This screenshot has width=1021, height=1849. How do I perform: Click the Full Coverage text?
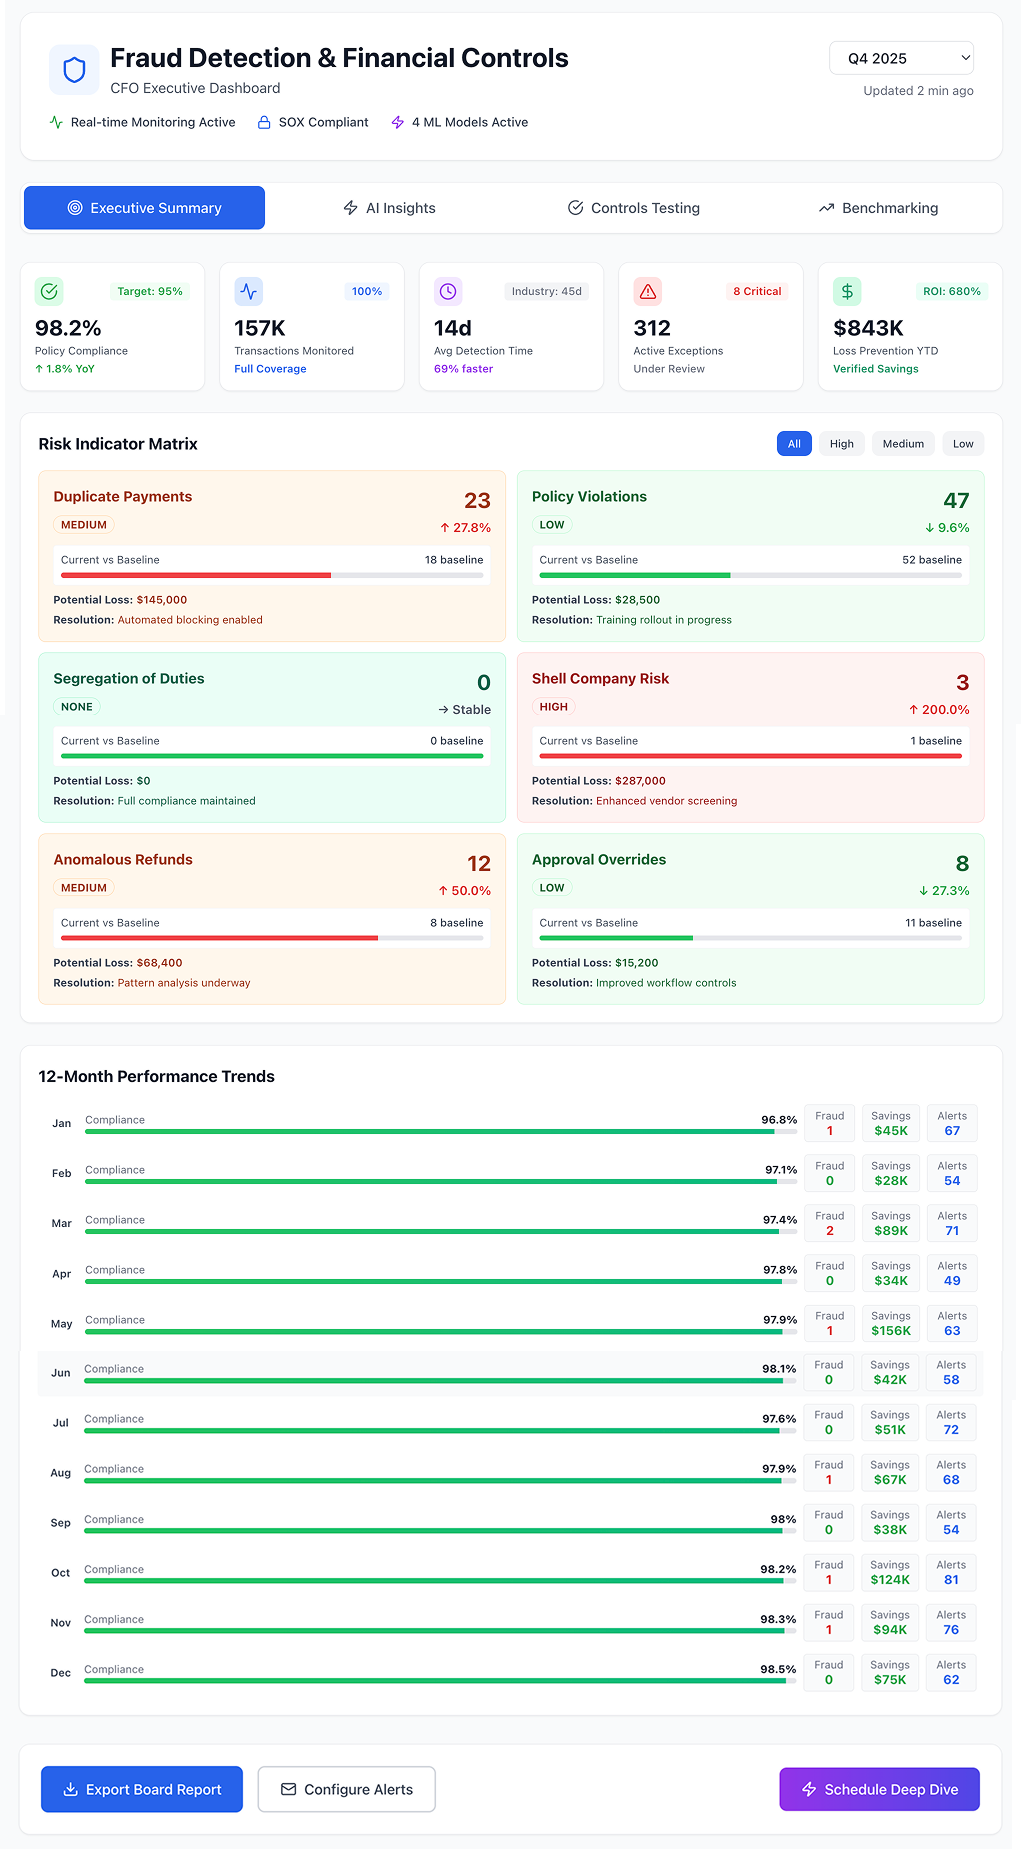tap(270, 369)
